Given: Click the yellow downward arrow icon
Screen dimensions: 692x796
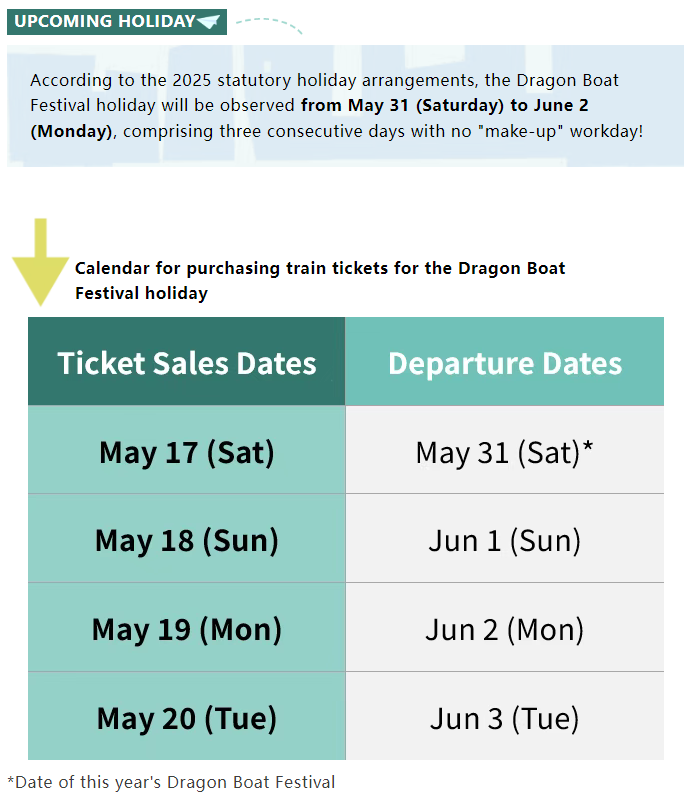Looking at the screenshot, I should coord(41,262).
